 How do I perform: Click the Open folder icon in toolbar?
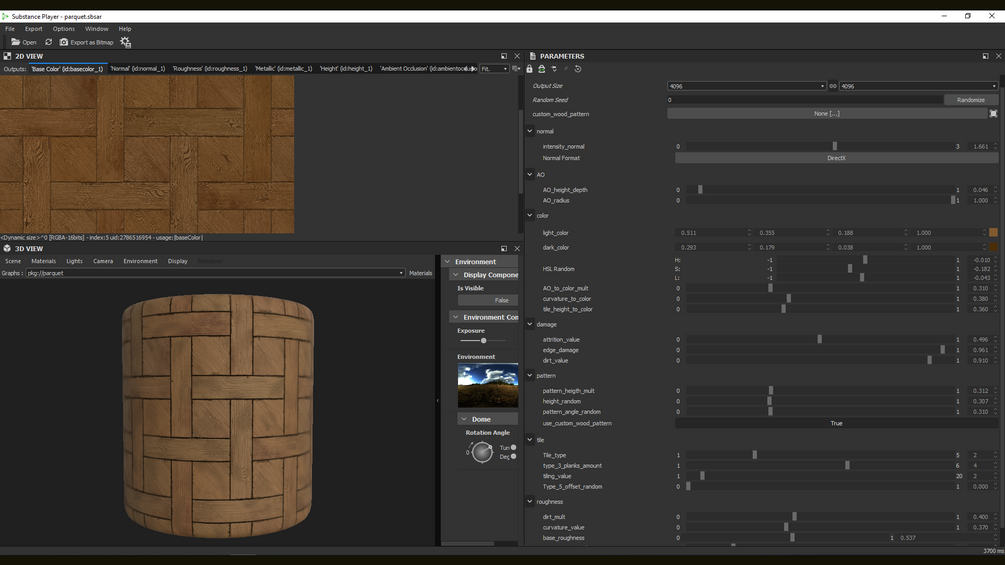pyautogui.click(x=16, y=42)
